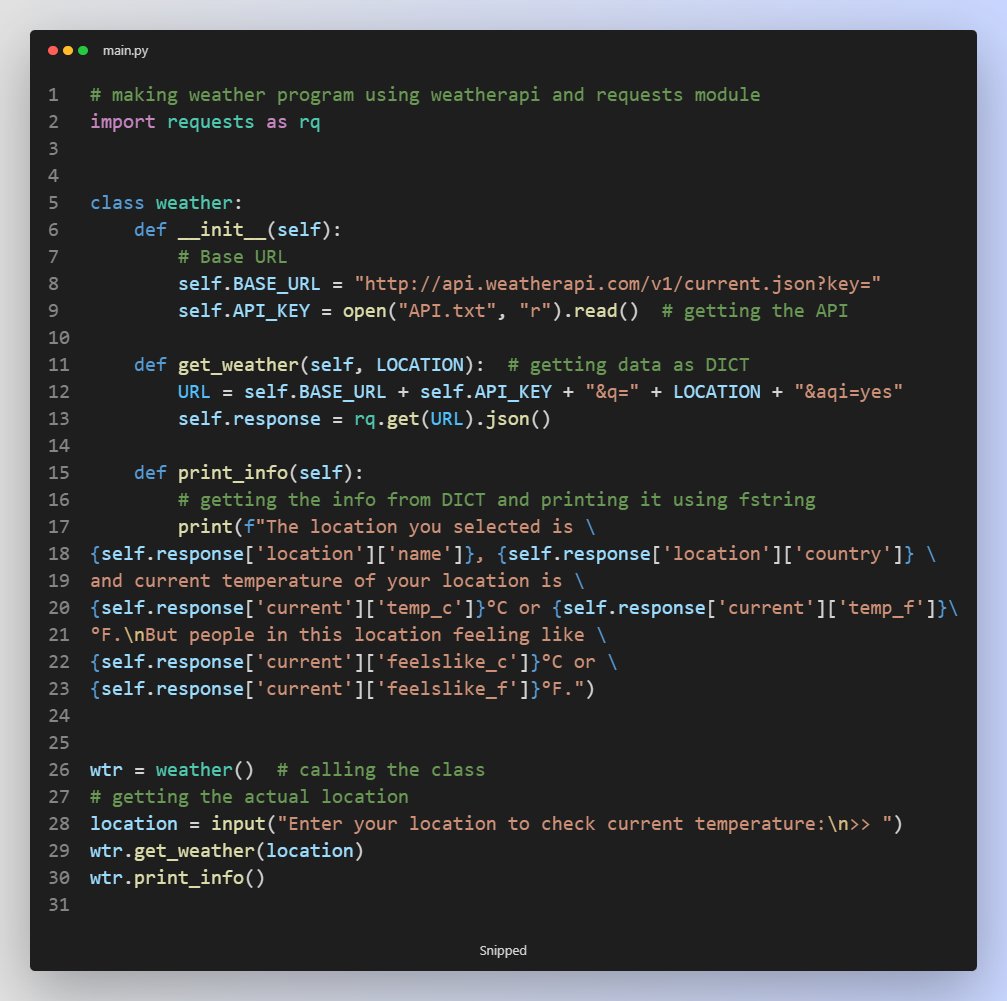Image resolution: width=1007 pixels, height=1001 pixels.
Task: Click line number 31 in the gutter
Action: click(58, 904)
